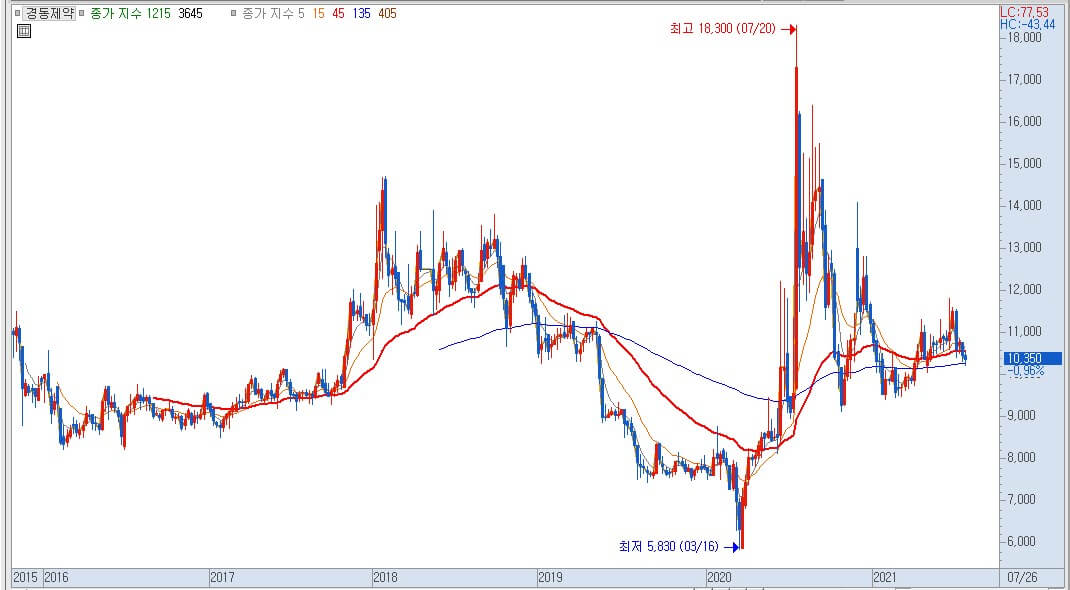Select the 3645 moving average period
This screenshot has width=1070, height=590.
190,14
